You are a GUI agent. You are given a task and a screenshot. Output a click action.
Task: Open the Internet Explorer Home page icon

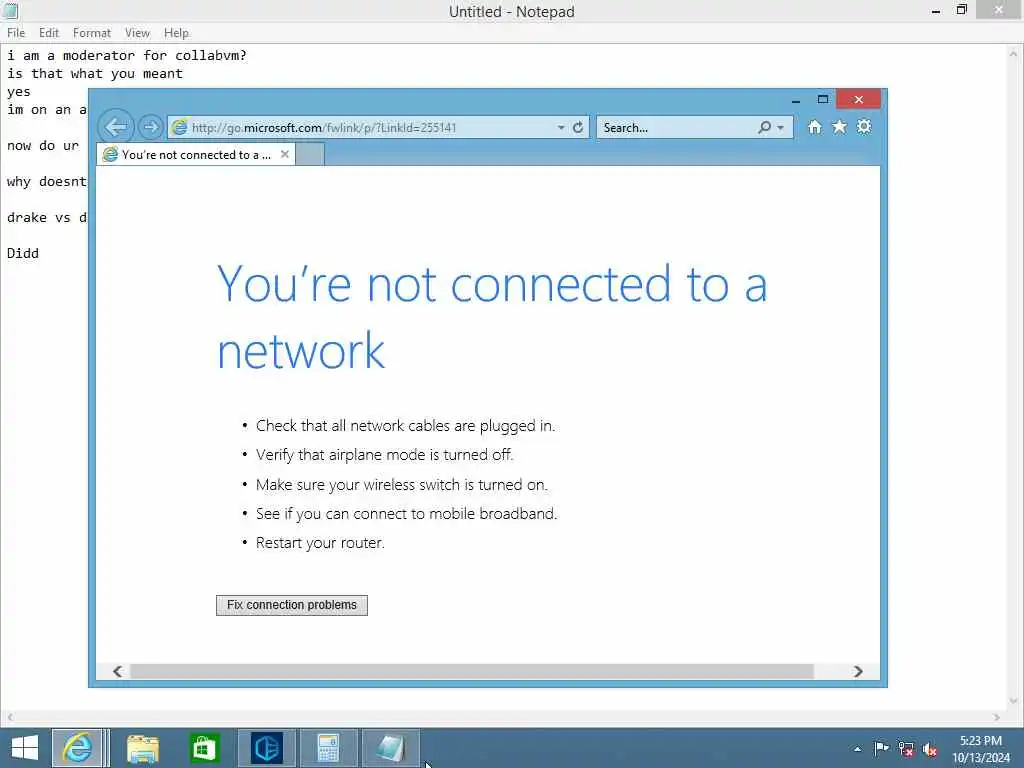click(x=814, y=127)
